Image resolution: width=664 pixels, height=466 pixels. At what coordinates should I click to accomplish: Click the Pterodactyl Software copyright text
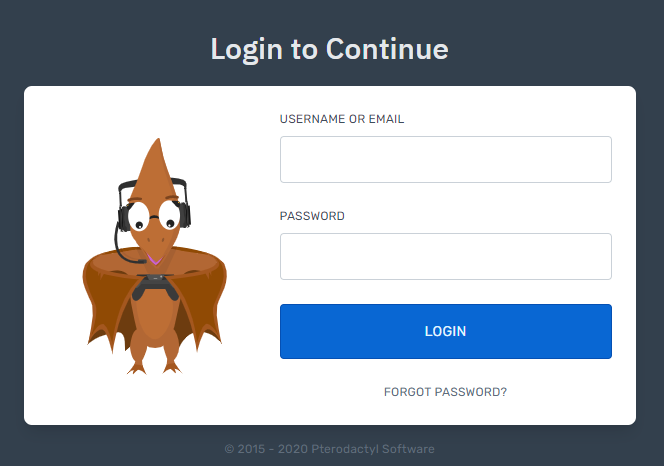(x=329, y=449)
